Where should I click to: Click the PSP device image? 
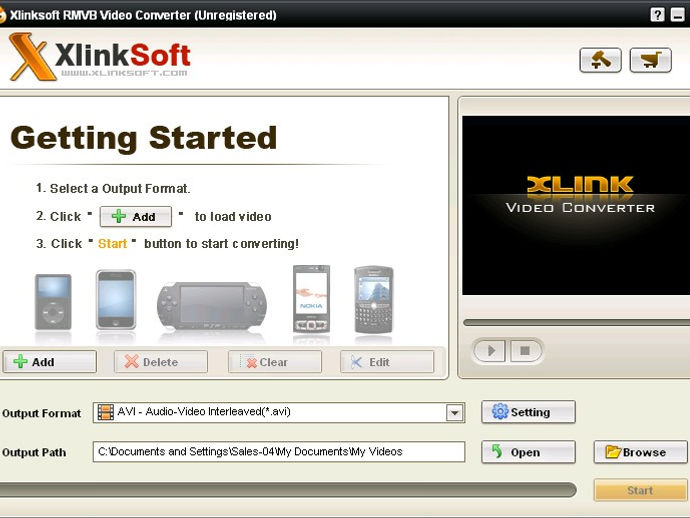click(x=212, y=306)
